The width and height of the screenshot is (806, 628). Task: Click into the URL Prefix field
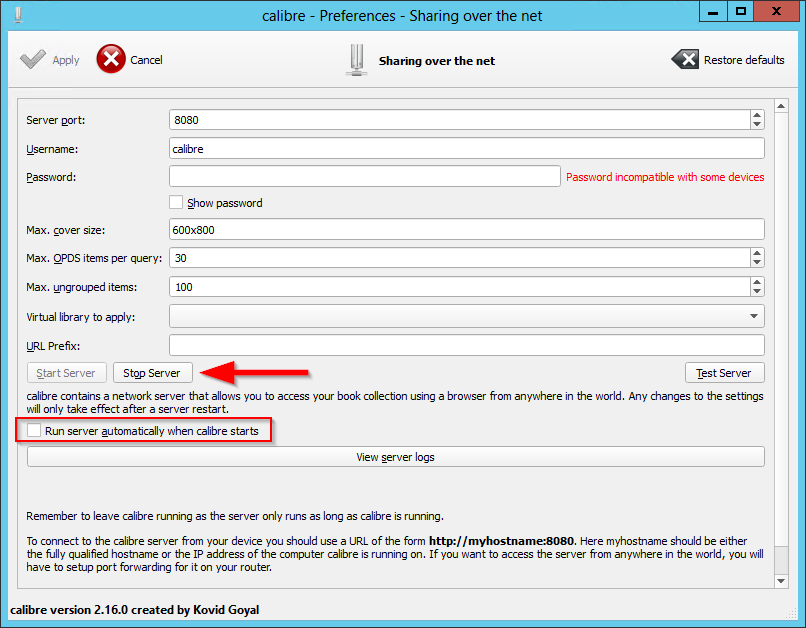click(x=467, y=345)
